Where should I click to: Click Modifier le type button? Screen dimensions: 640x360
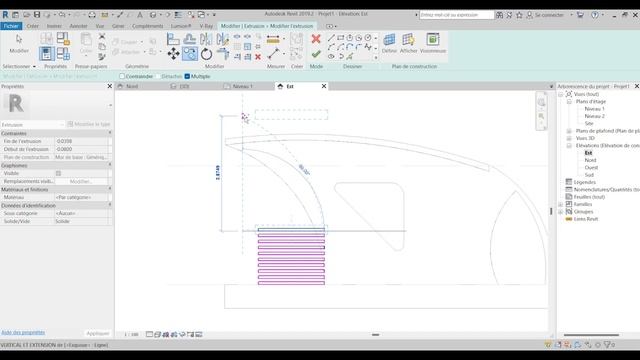click(x=89, y=124)
